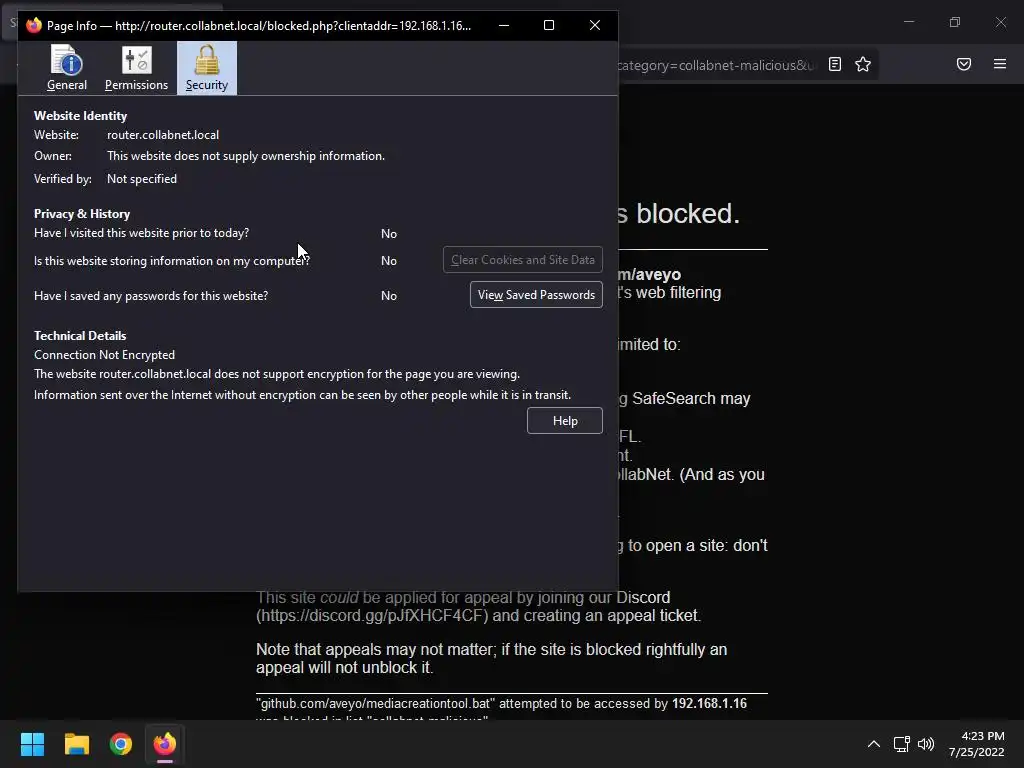Select the Security tab in Page Info
Viewport: 1024px width, 768px height.
click(206, 68)
